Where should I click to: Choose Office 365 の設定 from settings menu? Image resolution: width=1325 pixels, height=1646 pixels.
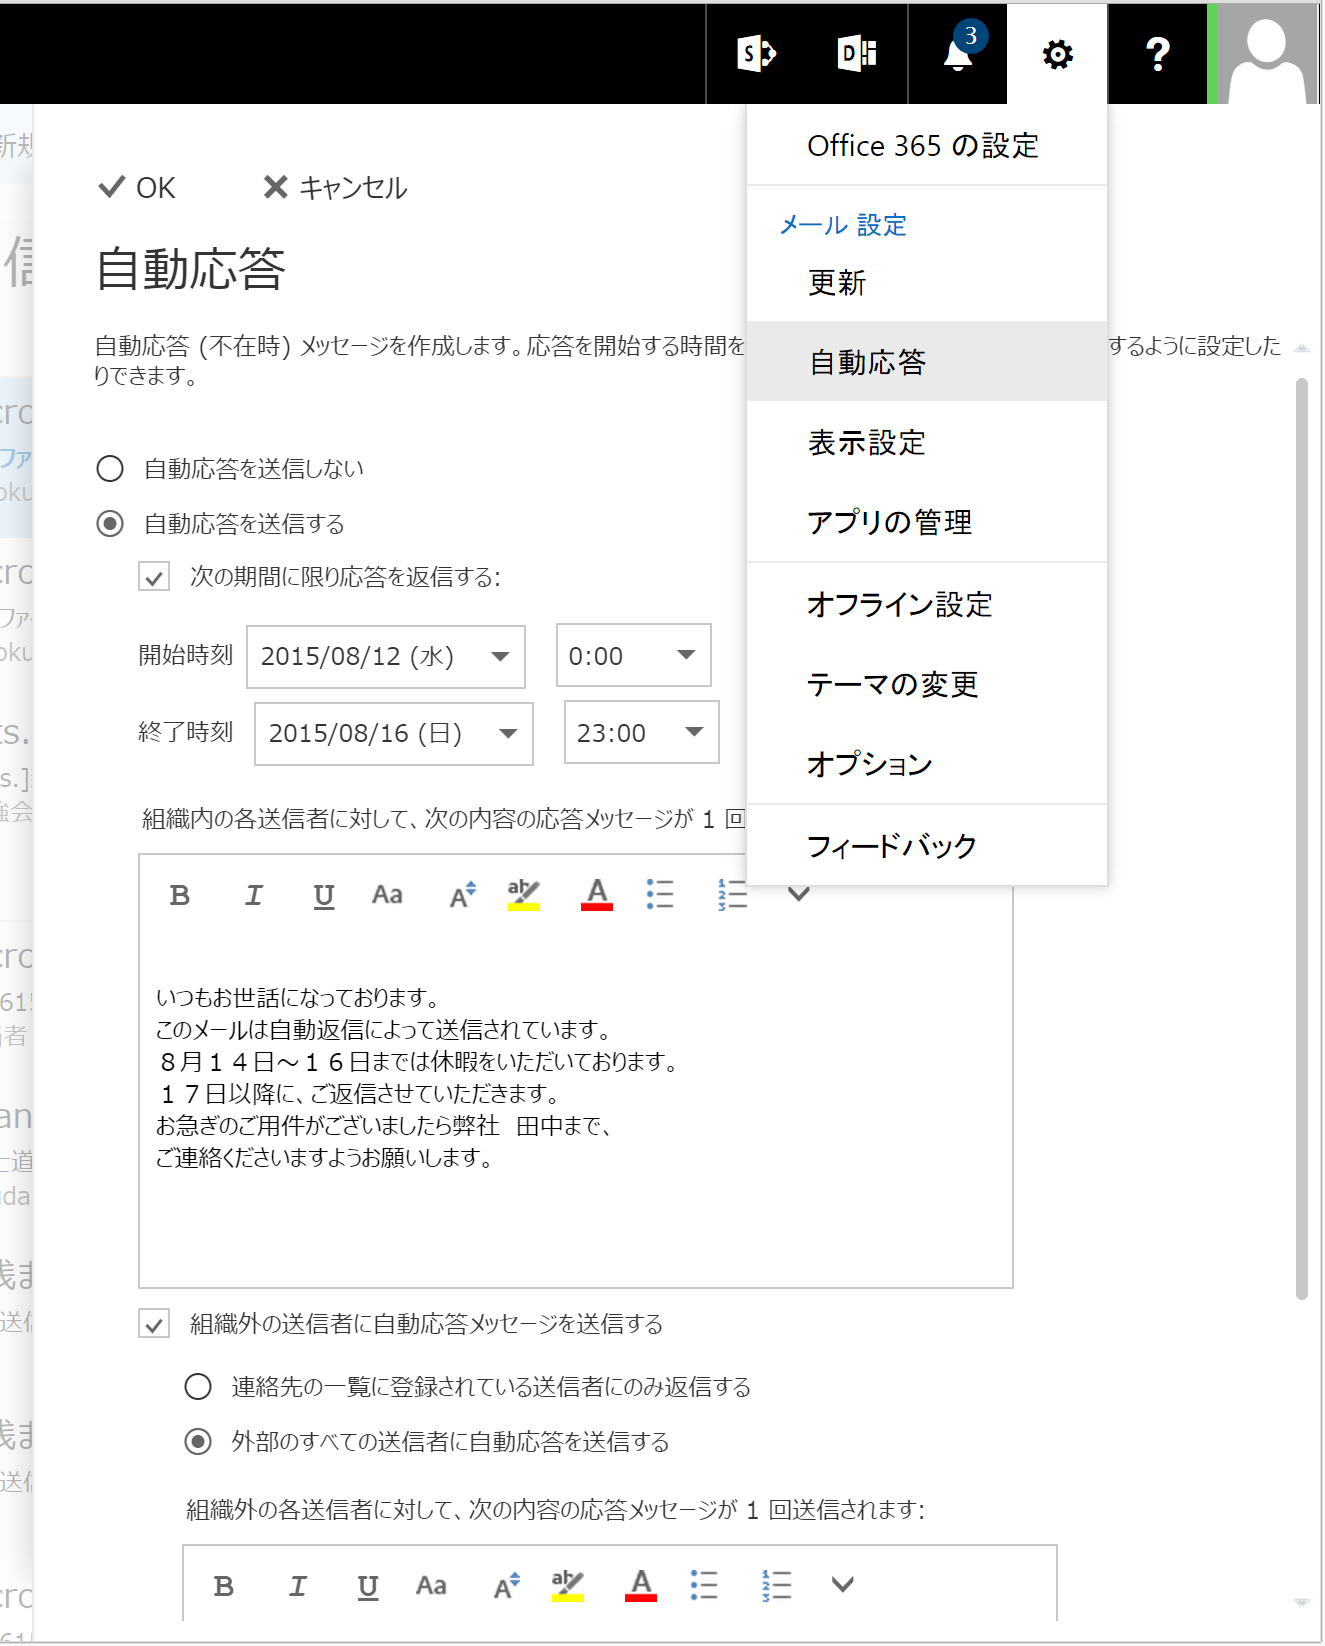tap(927, 146)
